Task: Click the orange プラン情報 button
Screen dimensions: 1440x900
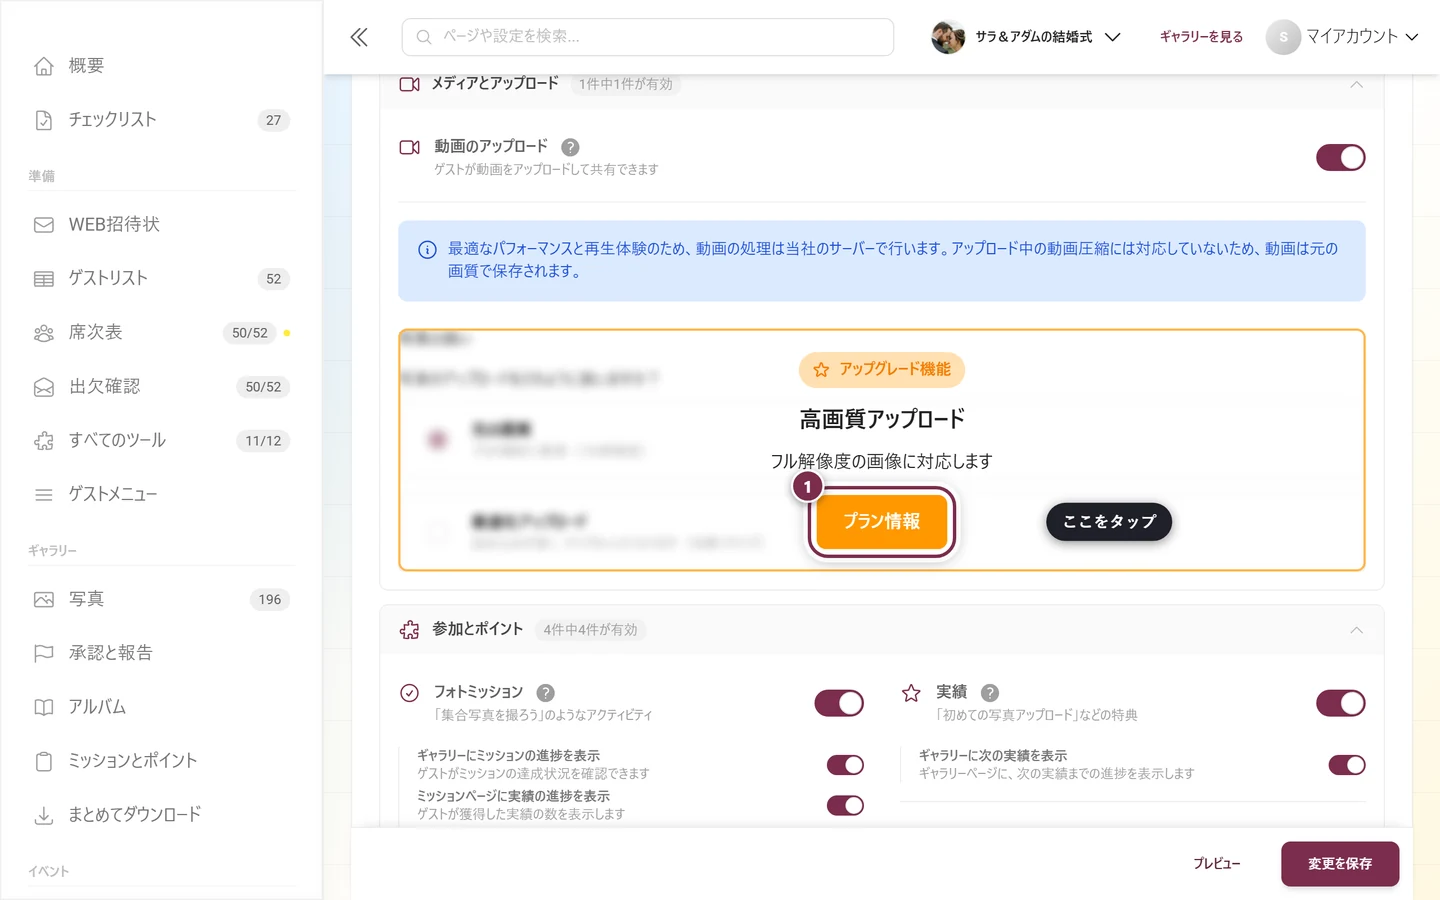Action: 882,522
